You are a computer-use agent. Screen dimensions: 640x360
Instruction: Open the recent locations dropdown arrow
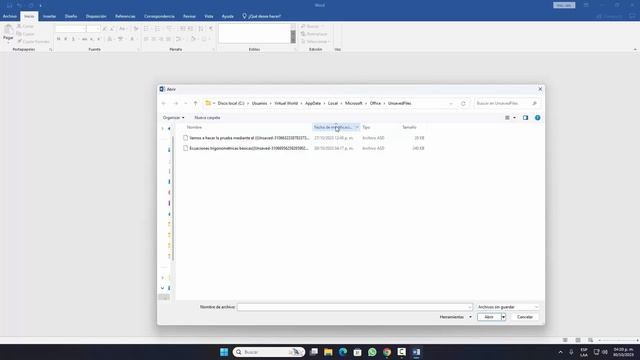(186, 104)
